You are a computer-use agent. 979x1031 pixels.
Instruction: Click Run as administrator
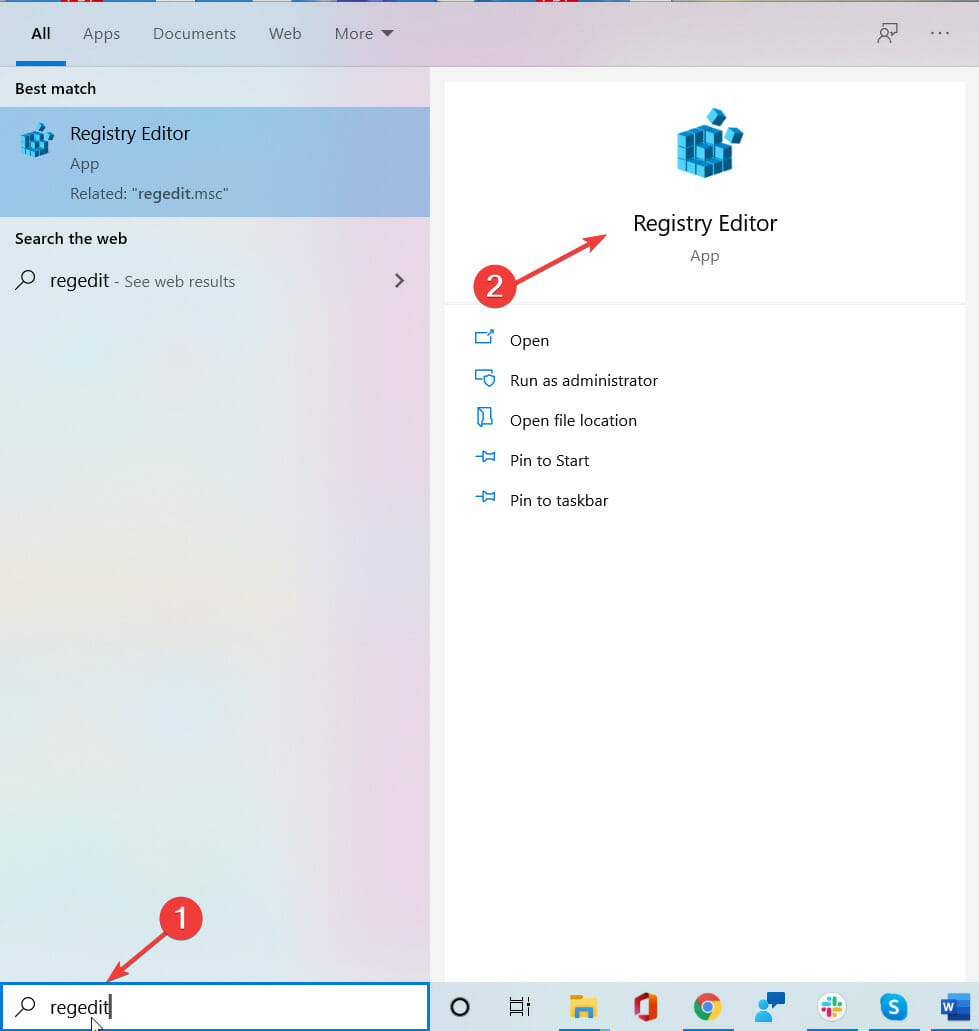(x=584, y=381)
